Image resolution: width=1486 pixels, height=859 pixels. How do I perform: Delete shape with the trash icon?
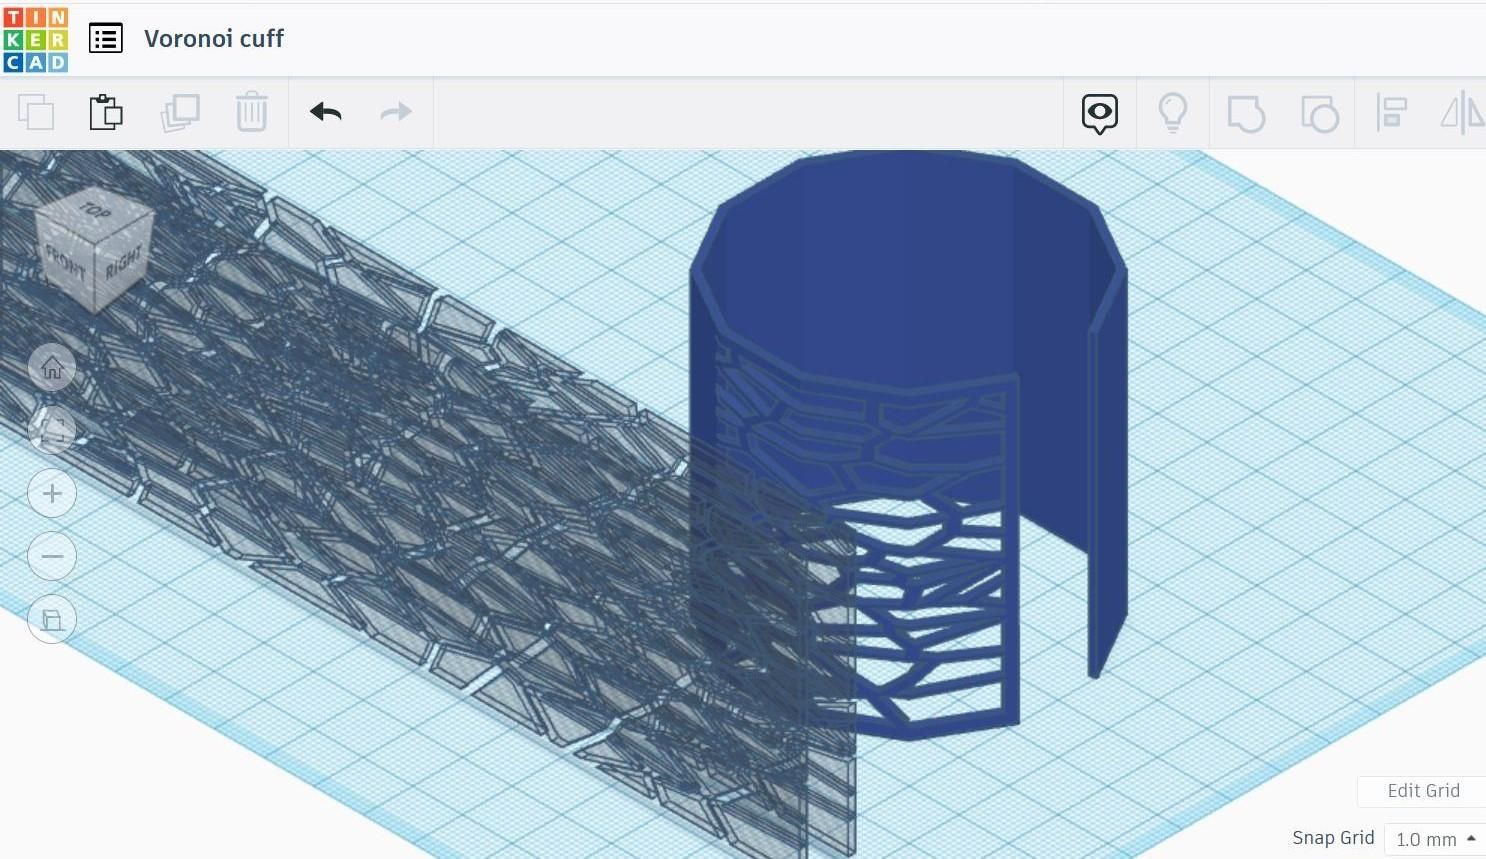point(251,112)
